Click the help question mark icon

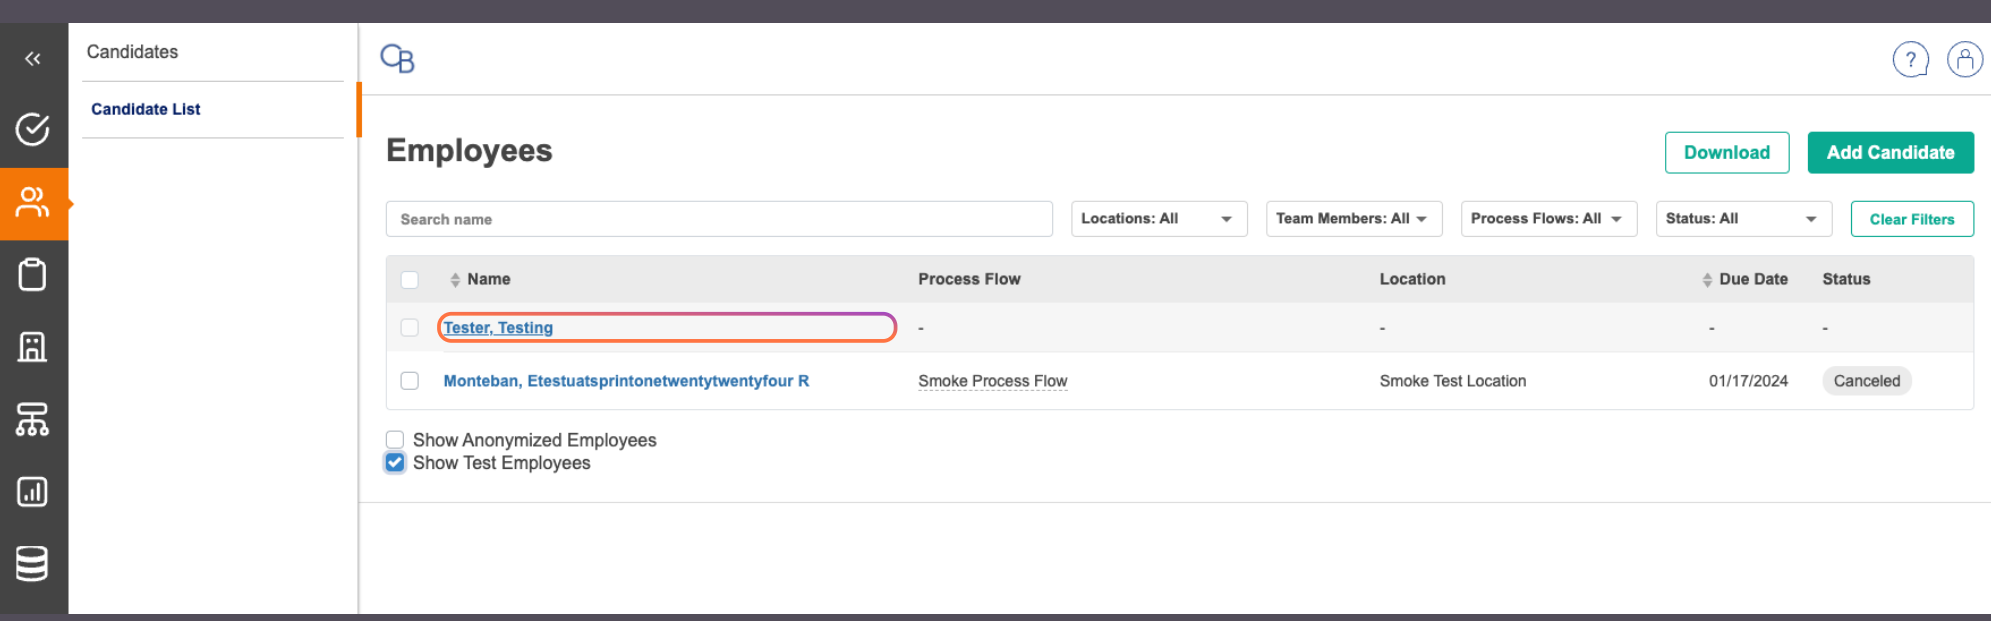1910,60
